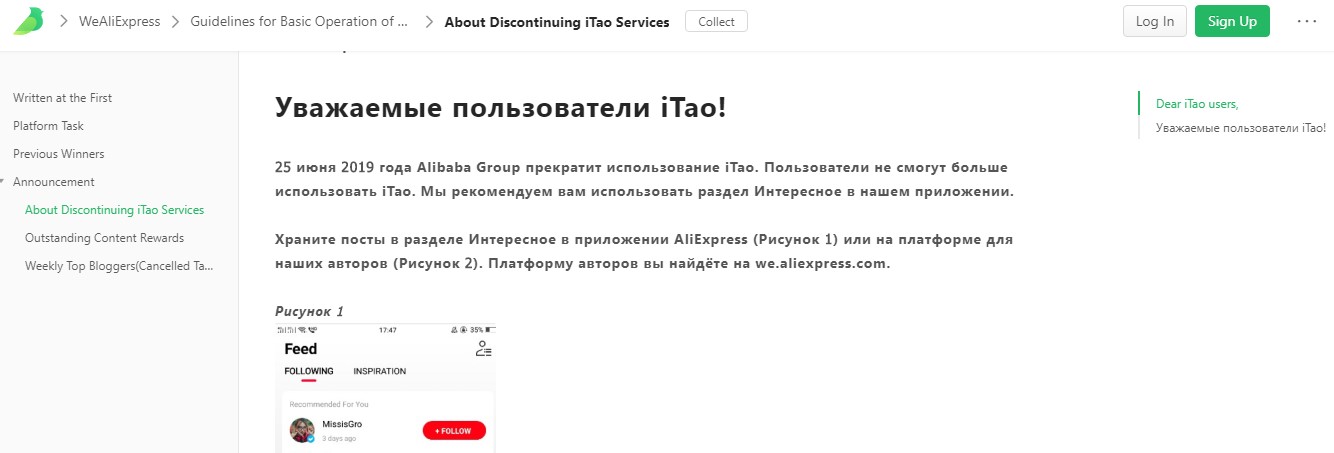Jump to Уважаемые пользователи iTao outline entry
This screenshot has width=1334, height=453.
click(x=1240, y=128)
